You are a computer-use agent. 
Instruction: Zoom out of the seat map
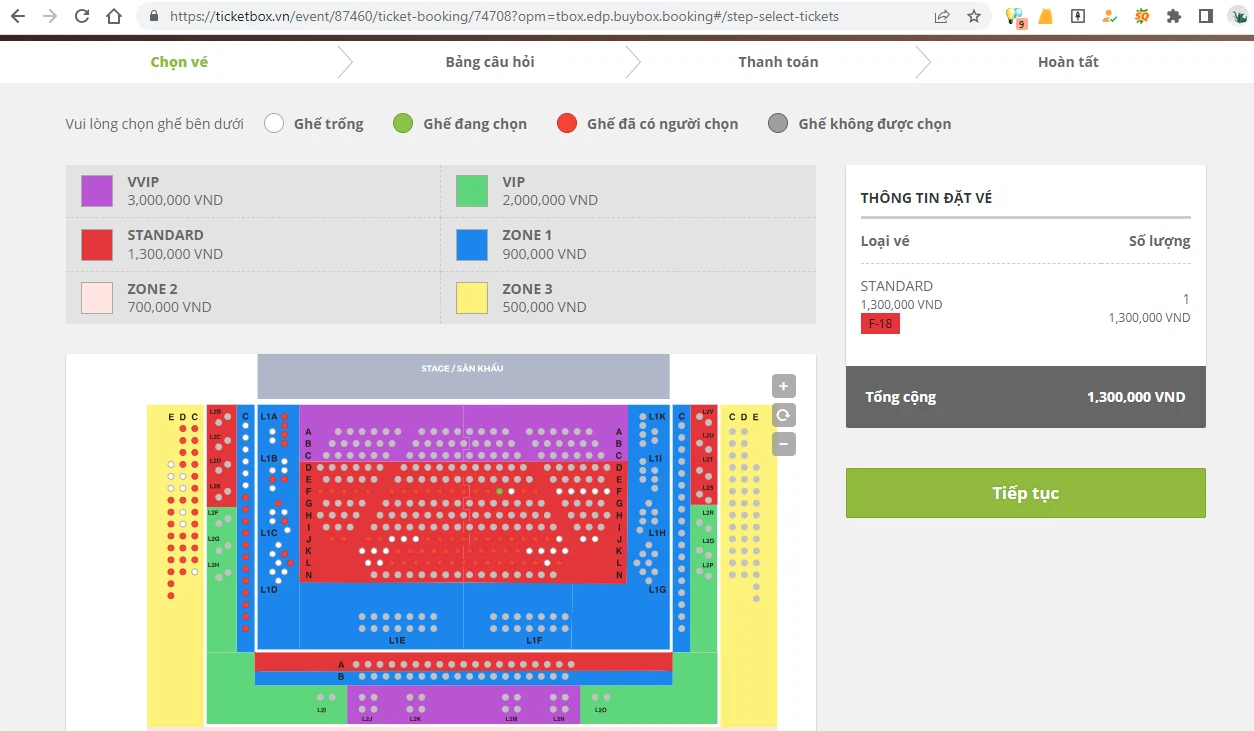coord(784,444)
